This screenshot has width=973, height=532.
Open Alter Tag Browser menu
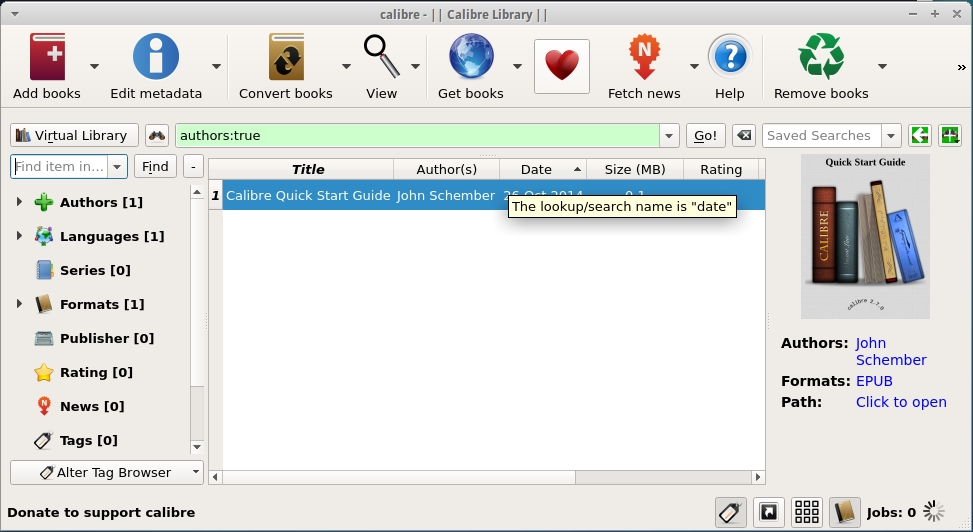[x=107, y=472]
